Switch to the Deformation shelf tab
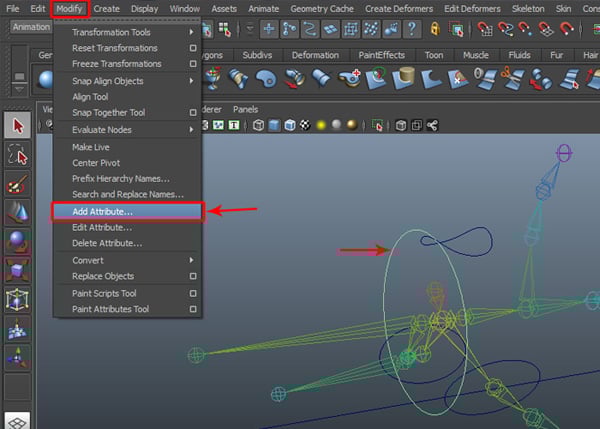The height and width of the screenshot is (429, 600). 315,55
